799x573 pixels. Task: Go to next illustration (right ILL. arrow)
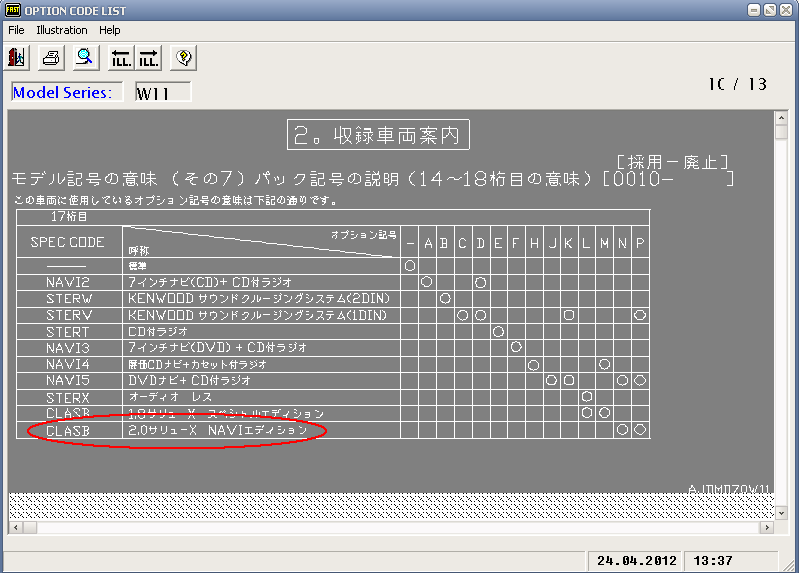pyautogui.click(x=149, y=58)
